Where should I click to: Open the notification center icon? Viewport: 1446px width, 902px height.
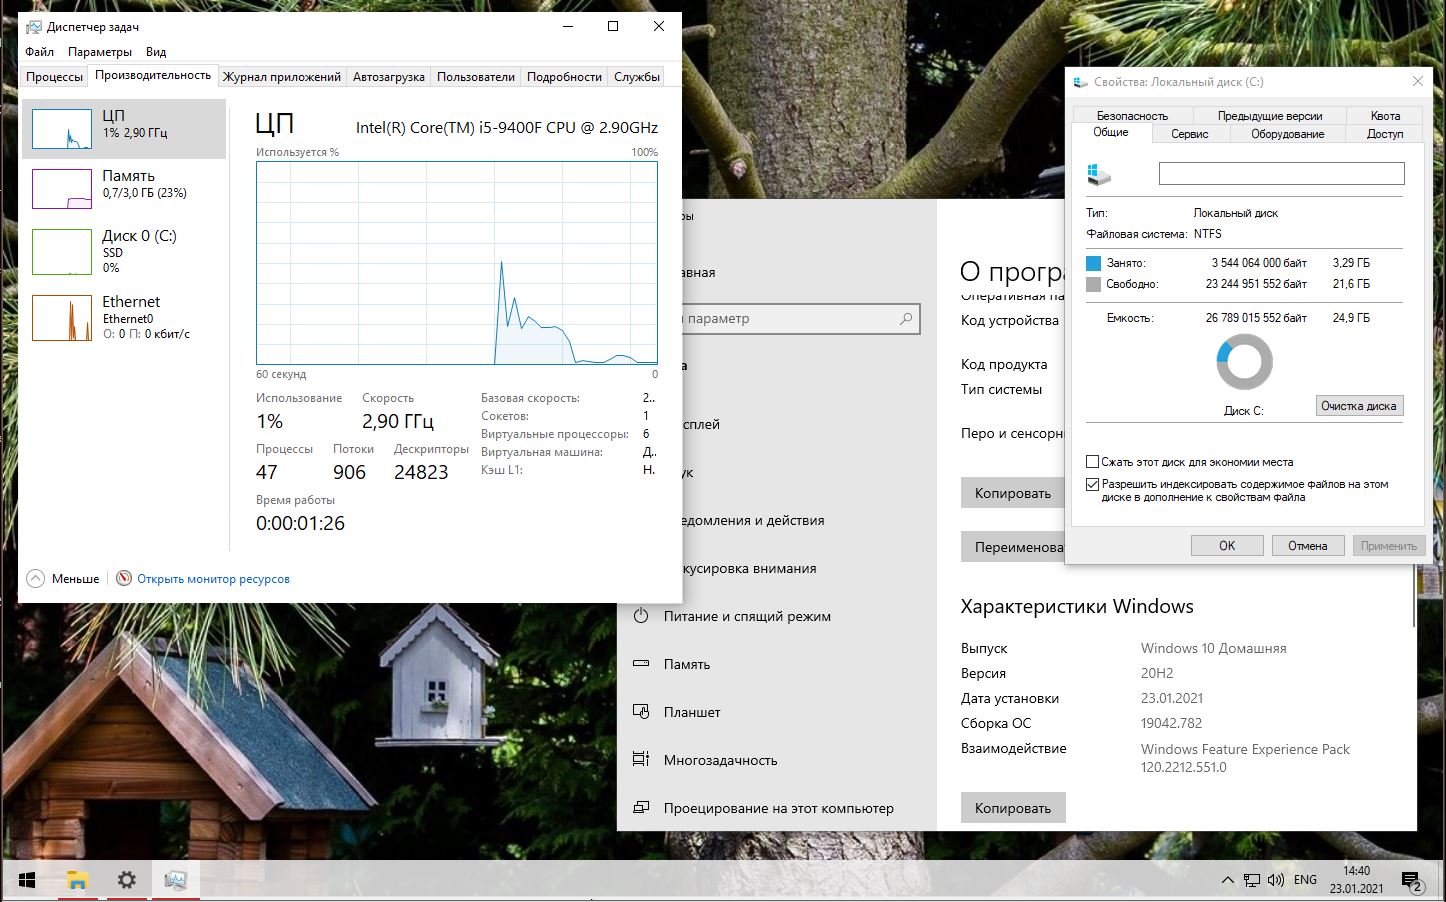click(1411, 881)
